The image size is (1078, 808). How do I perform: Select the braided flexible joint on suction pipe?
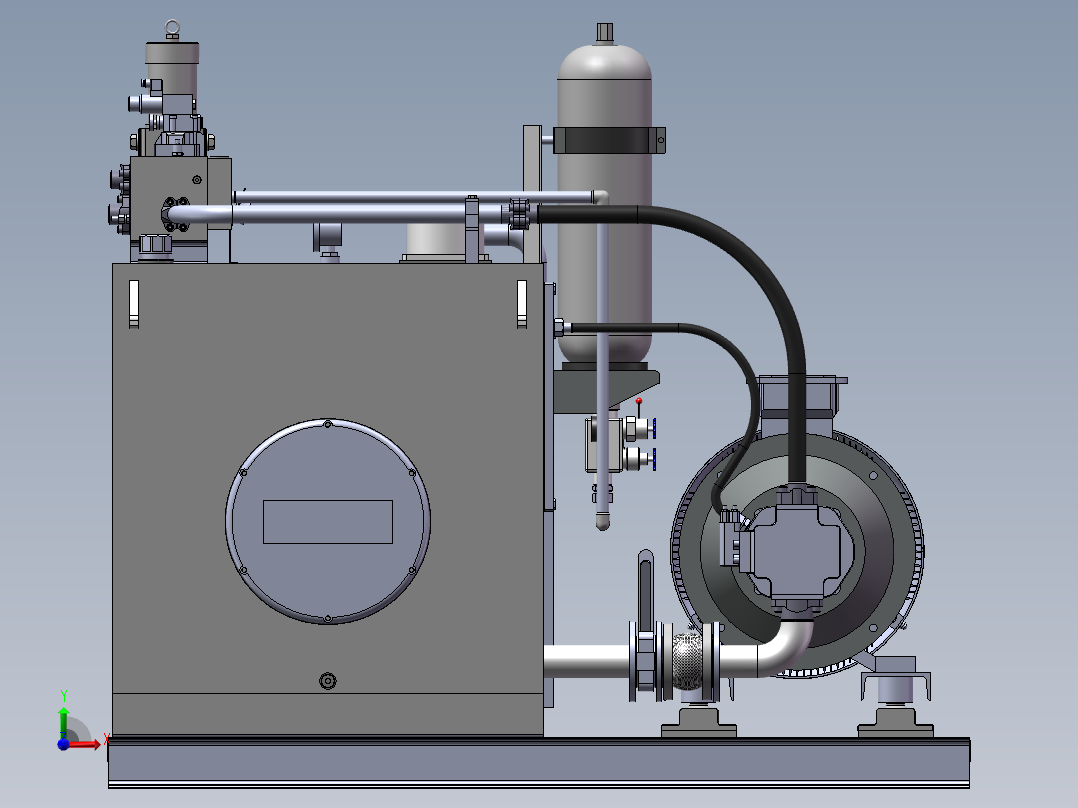click(687, 661)
